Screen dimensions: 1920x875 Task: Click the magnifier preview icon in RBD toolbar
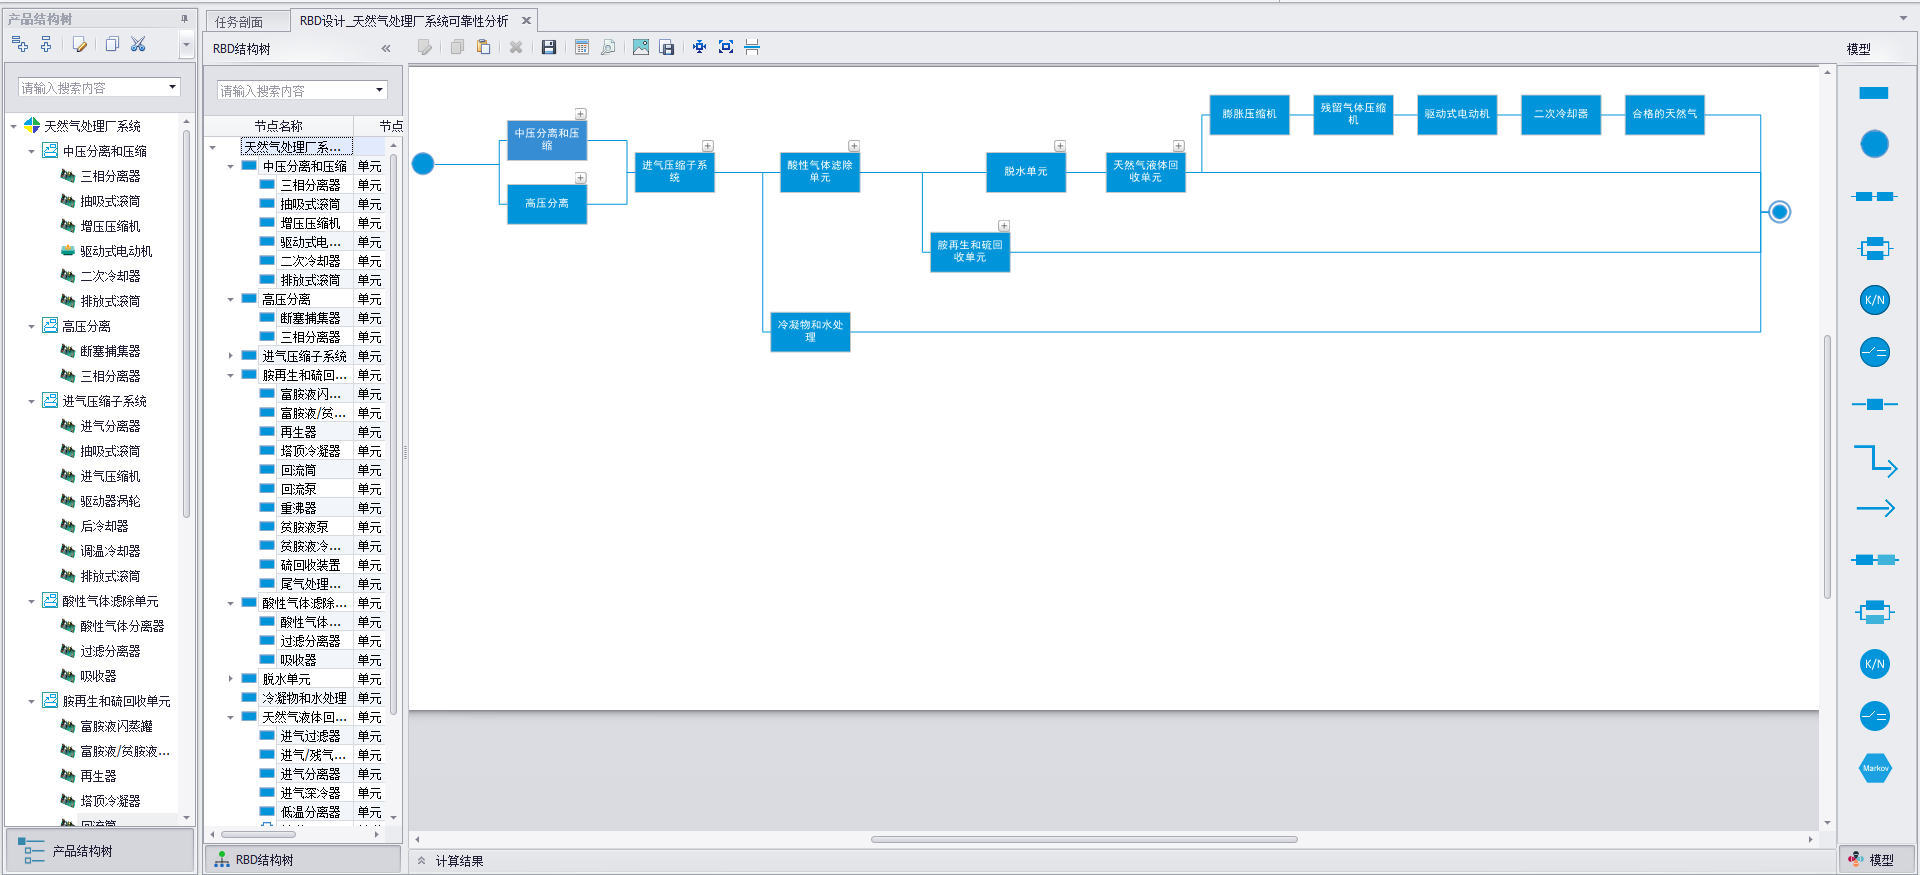608,47
